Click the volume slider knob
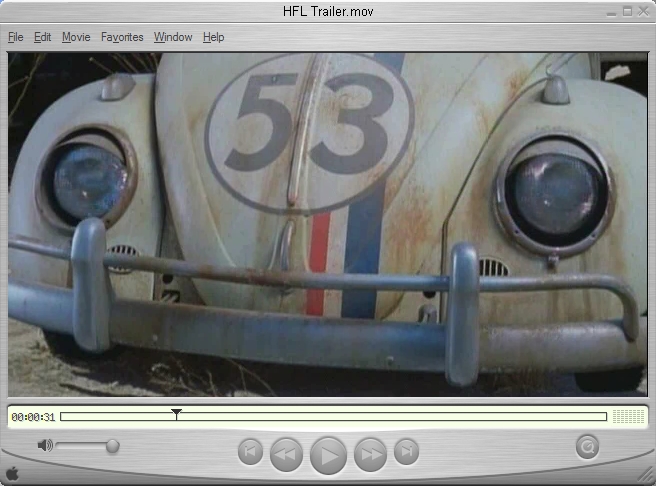 [112, 446]
